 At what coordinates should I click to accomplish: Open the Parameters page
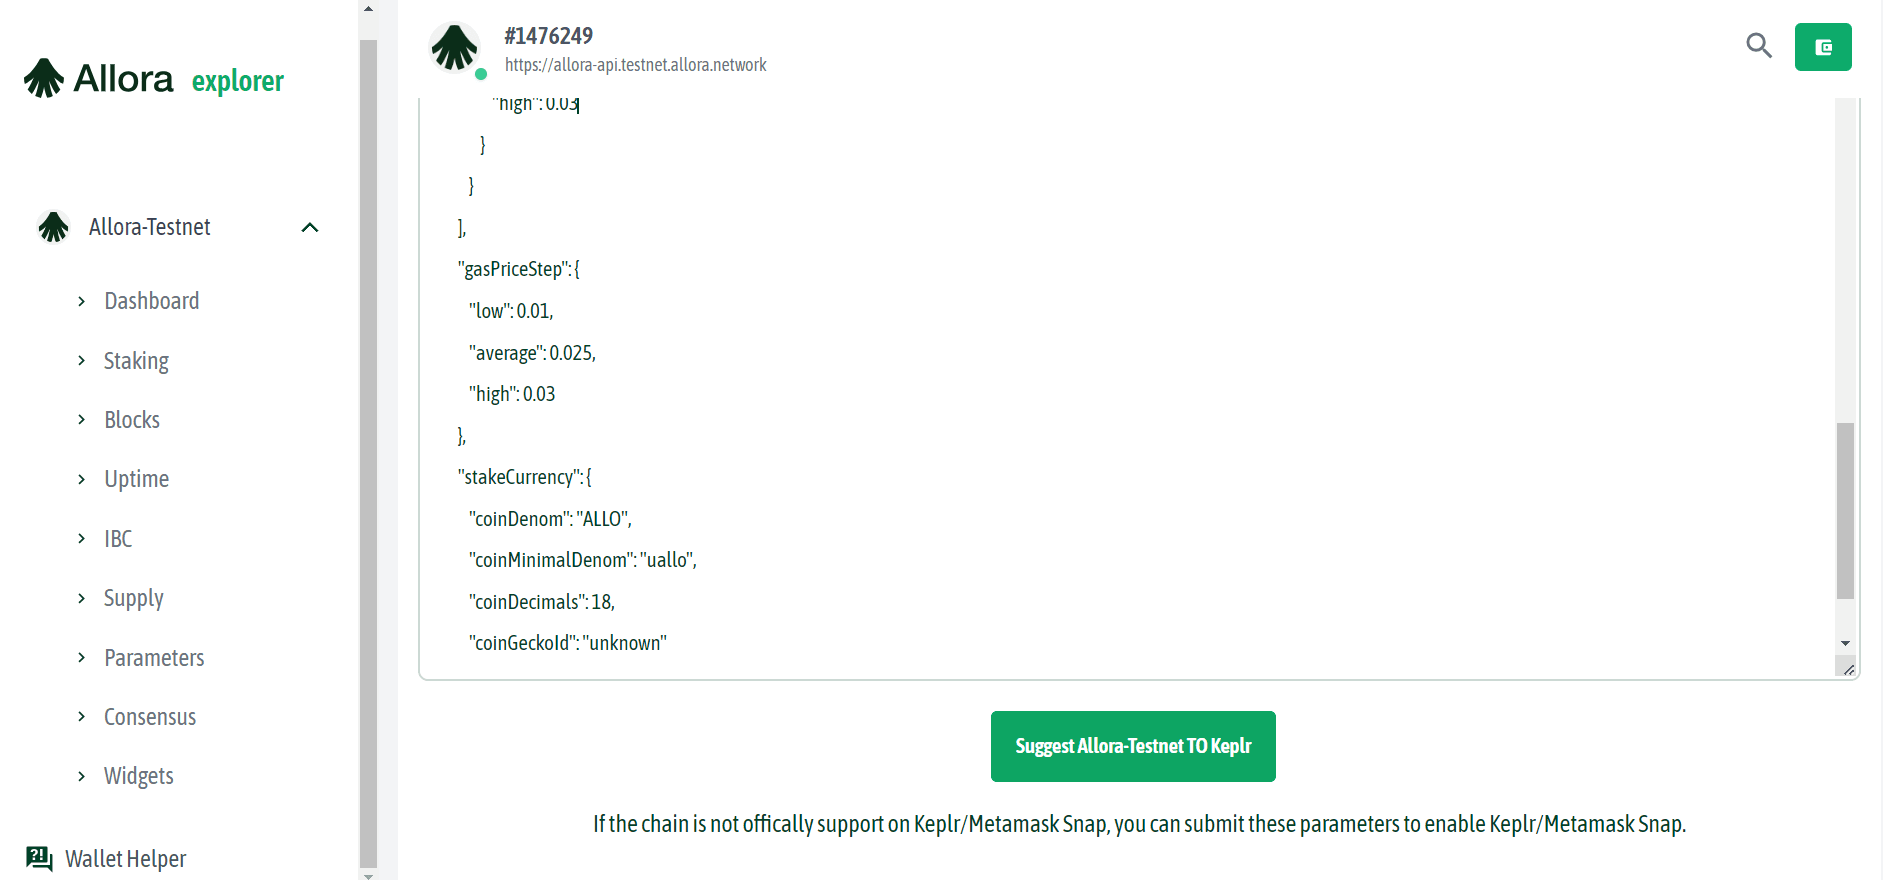154,658
